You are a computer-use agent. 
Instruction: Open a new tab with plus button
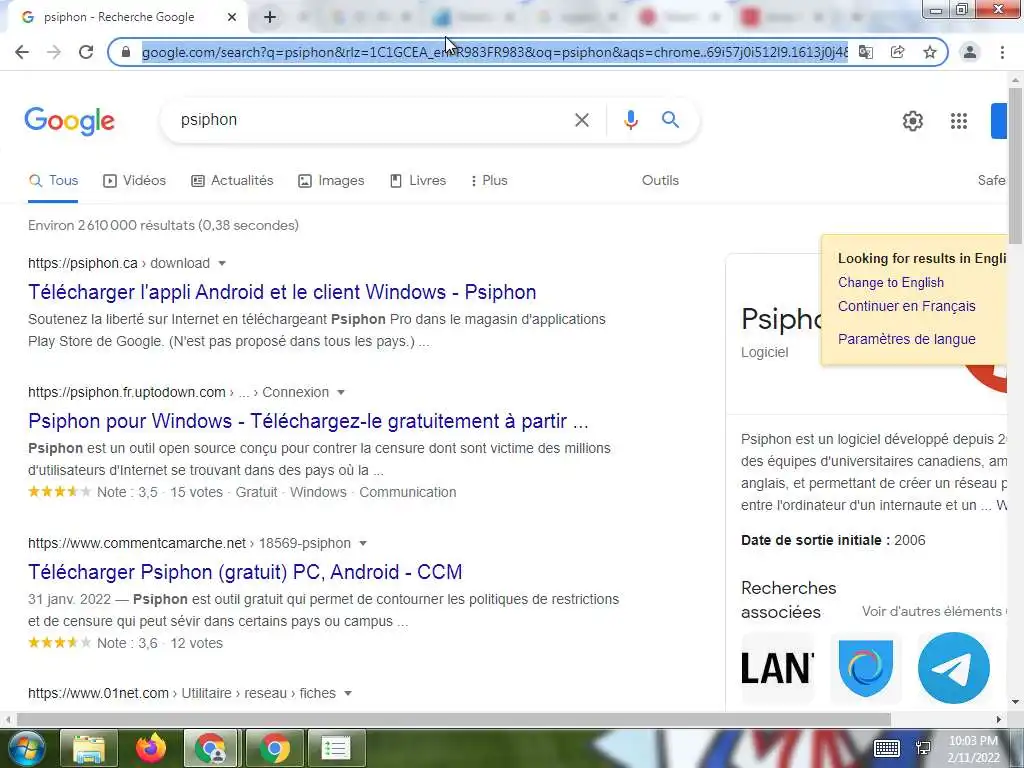coord(270,18)
